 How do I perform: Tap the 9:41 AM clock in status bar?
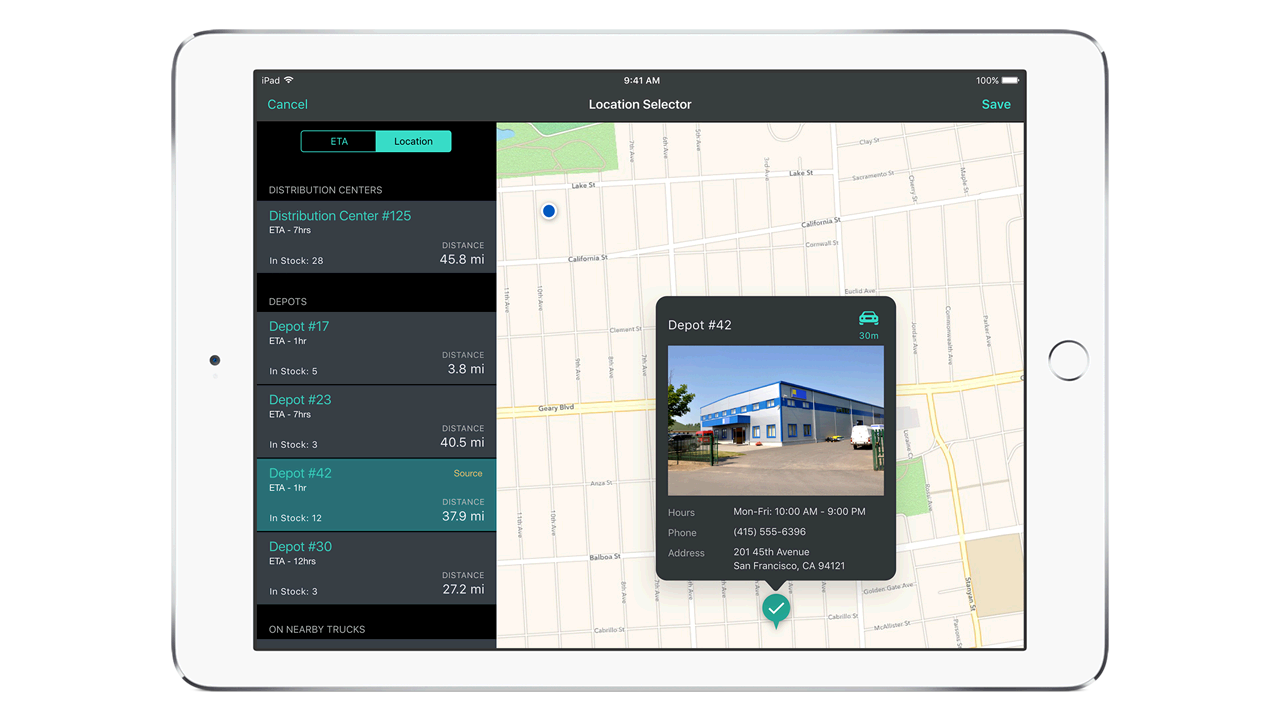[641, 80]
